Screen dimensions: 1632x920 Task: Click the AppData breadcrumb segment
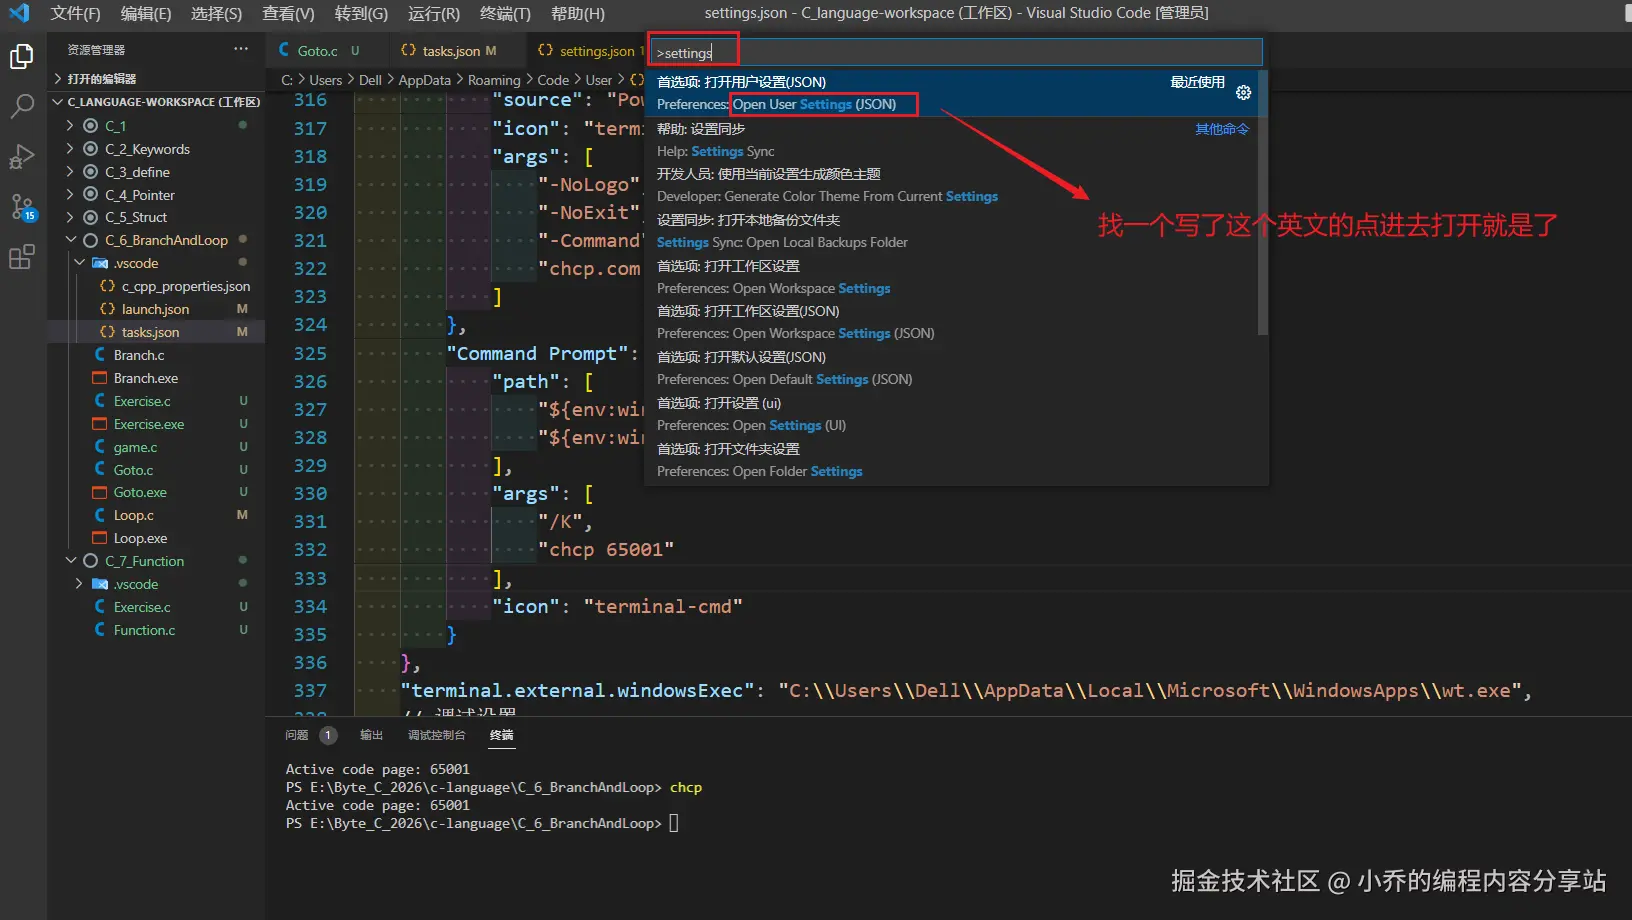pos(424,80)
